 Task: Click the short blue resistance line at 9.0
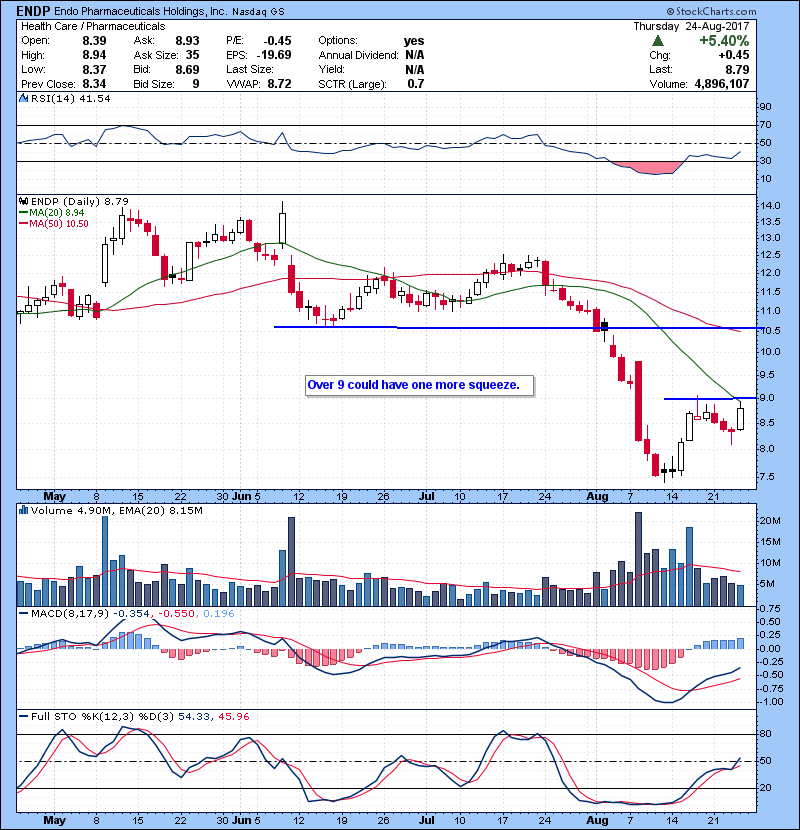pos(710,398)
